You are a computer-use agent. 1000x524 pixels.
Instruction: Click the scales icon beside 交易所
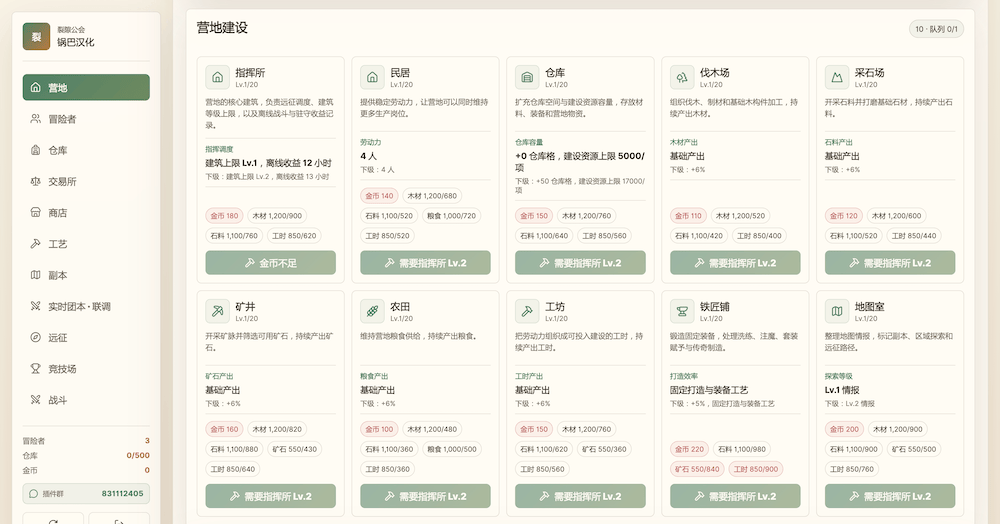pyautogui.click(x=36, y=181)
